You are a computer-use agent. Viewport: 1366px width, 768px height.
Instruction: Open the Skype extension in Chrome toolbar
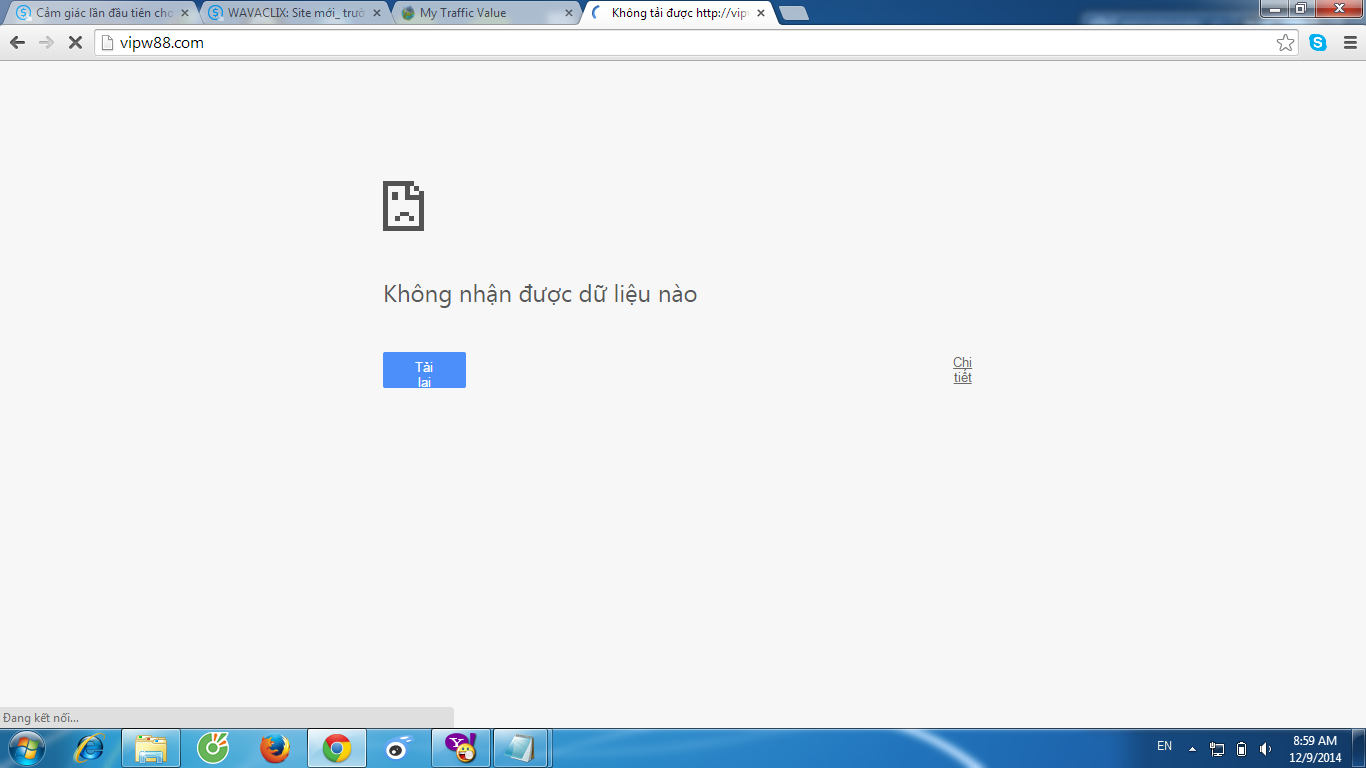click(x=1318, y=43)
